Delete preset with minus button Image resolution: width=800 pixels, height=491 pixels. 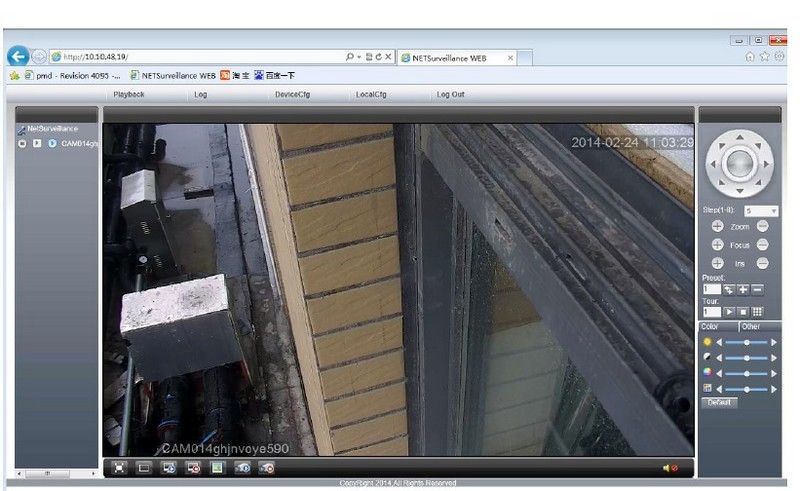point(758,289)
